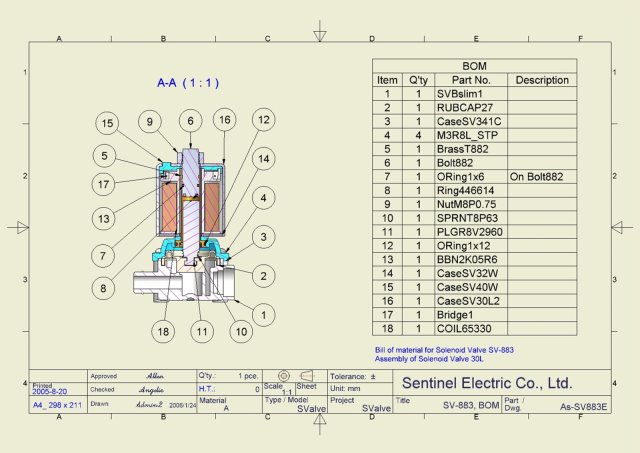
Task: Select COIL65330 in the BOM table
Action: point(466,328)
